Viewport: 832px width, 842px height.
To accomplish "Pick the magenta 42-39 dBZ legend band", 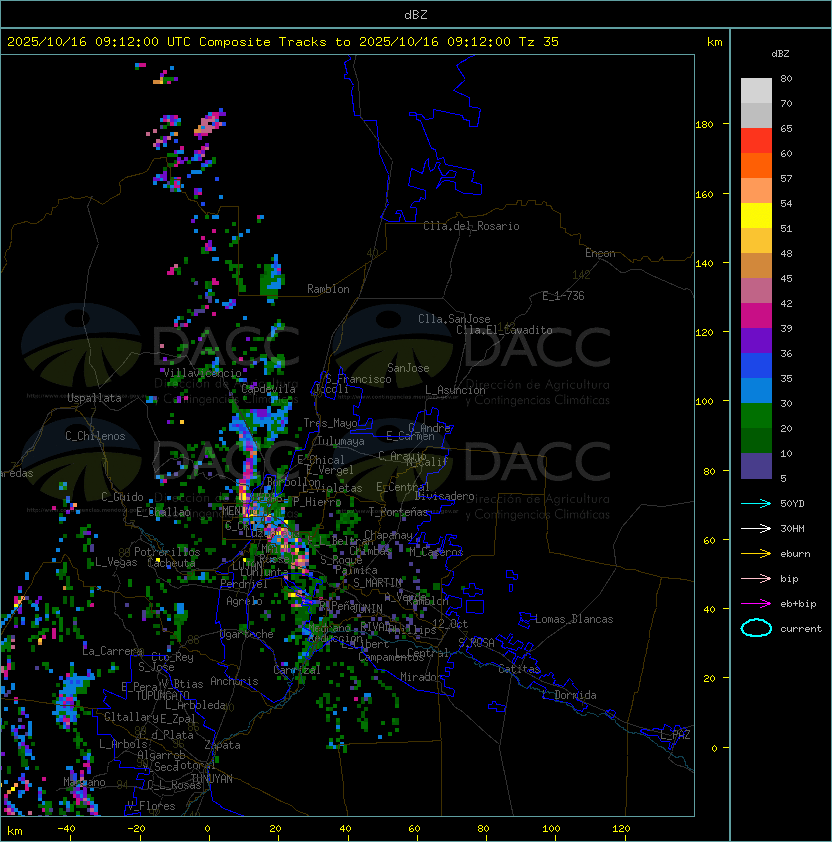I will [756, 316].
